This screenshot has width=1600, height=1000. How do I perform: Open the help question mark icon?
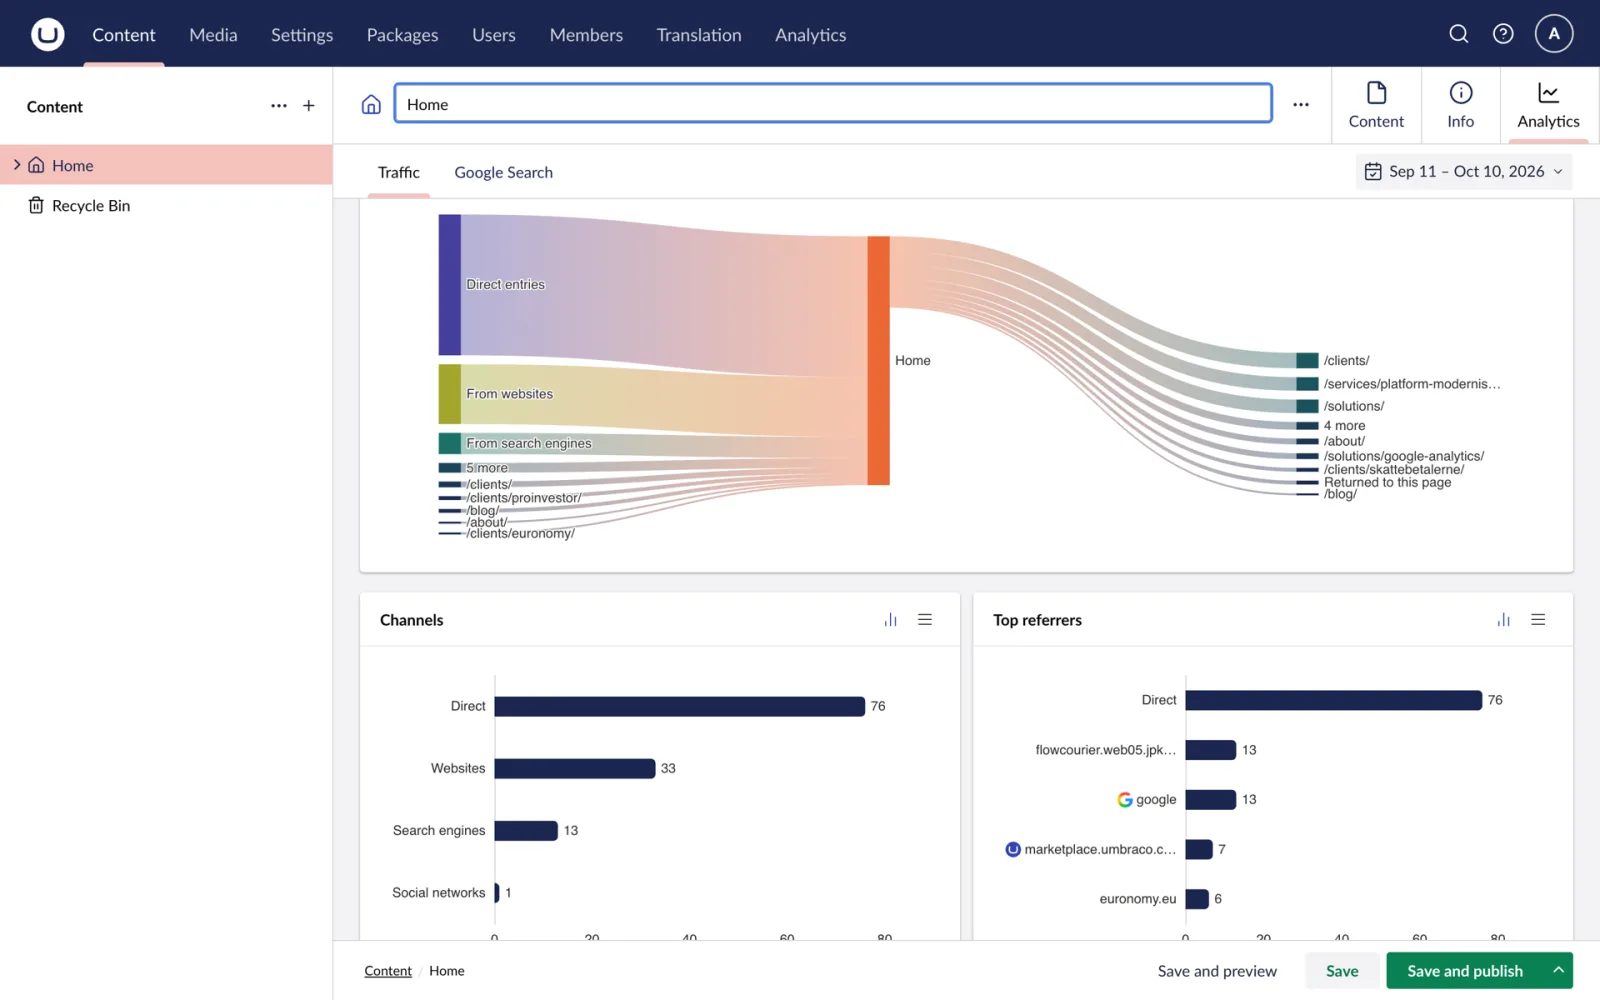pos(1503,34)
